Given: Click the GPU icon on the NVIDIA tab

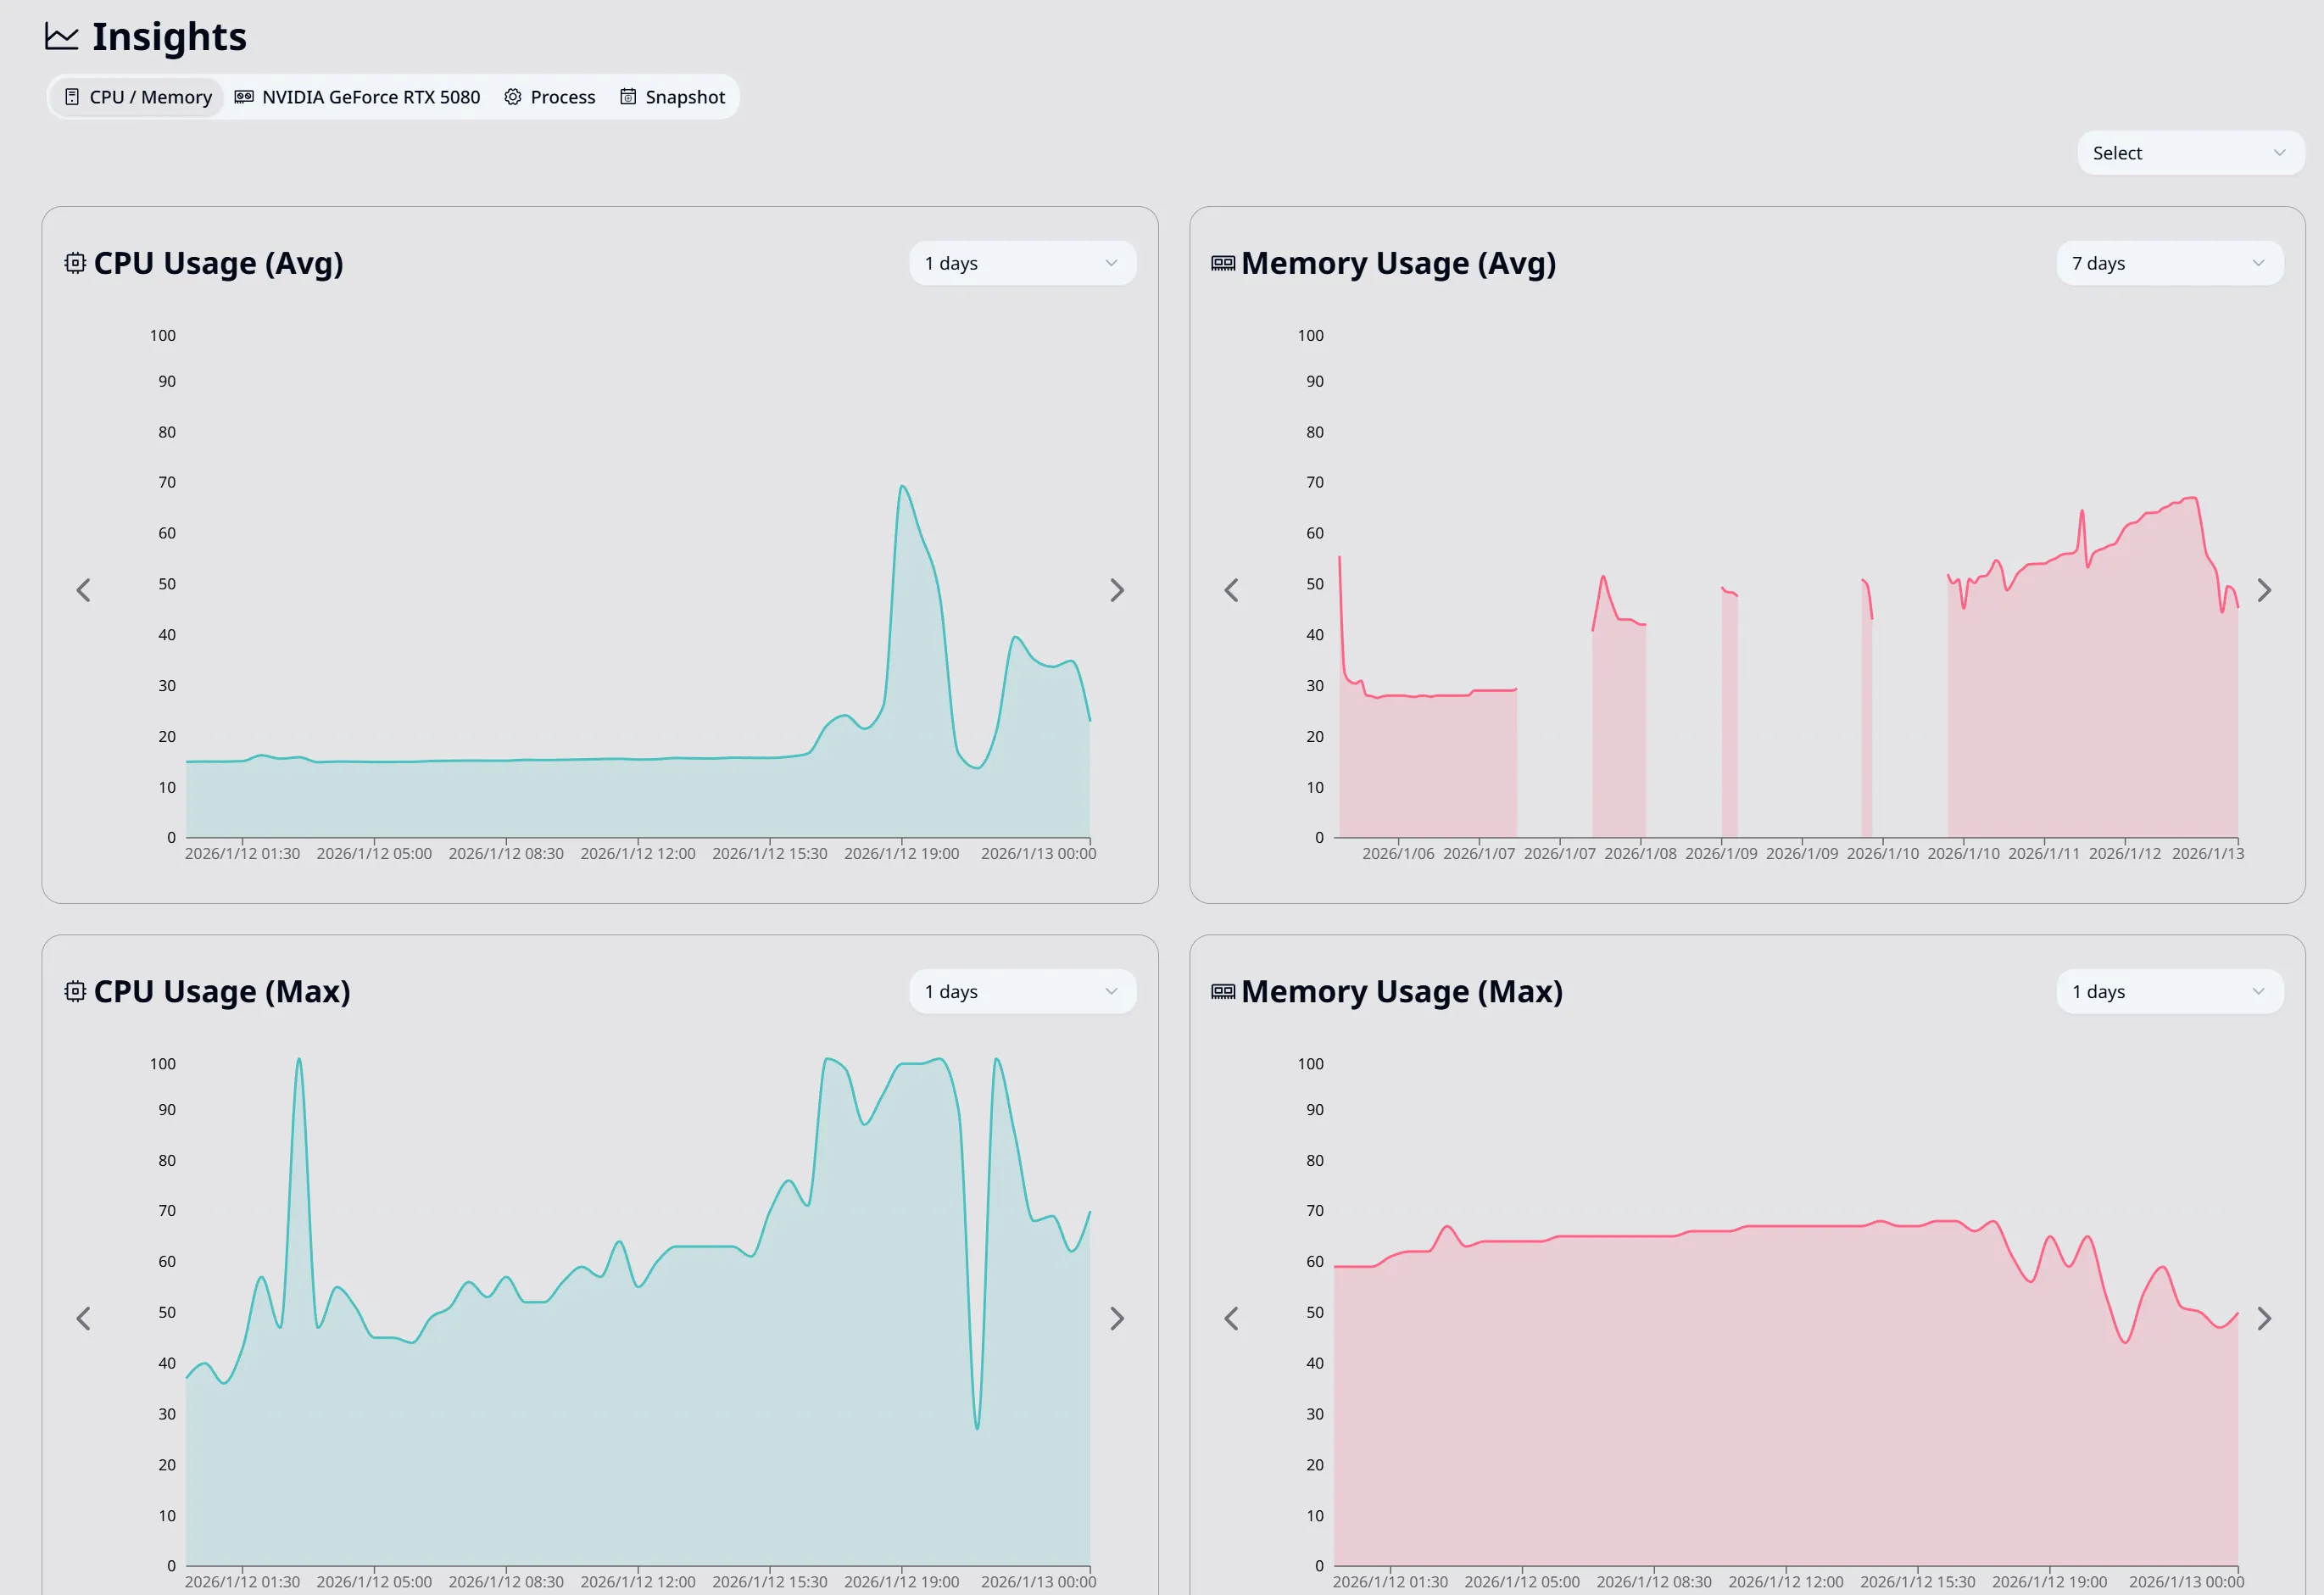Looking at the screenshot, I should 243,96.
